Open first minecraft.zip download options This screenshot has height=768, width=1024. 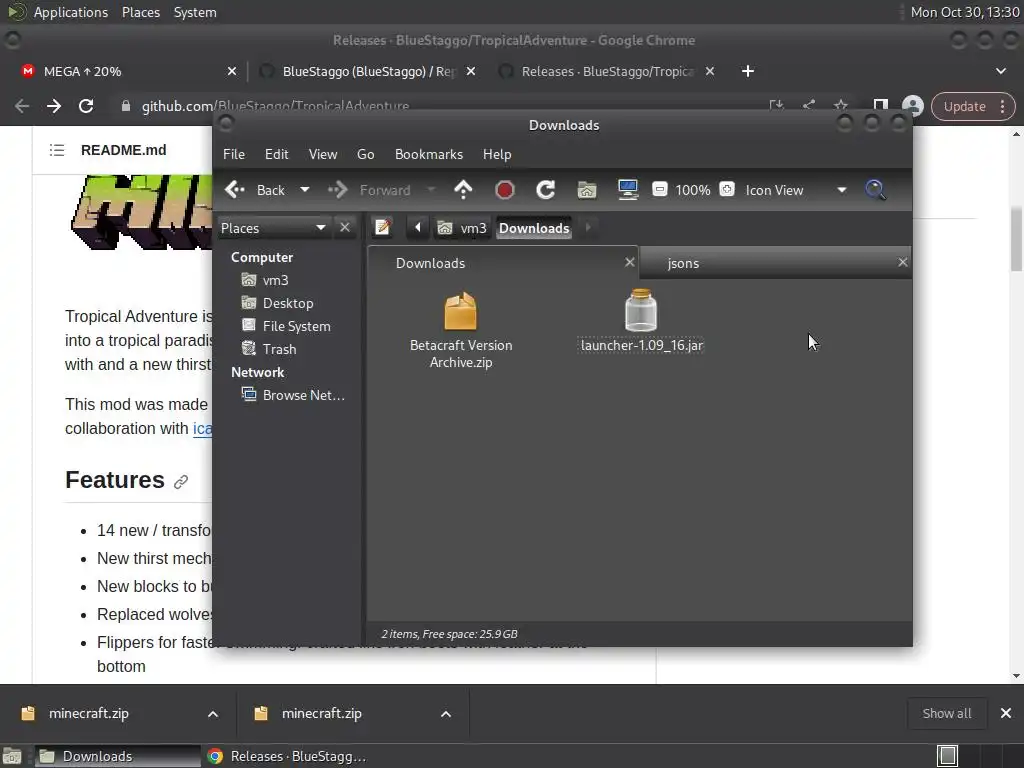click(213, 714)
